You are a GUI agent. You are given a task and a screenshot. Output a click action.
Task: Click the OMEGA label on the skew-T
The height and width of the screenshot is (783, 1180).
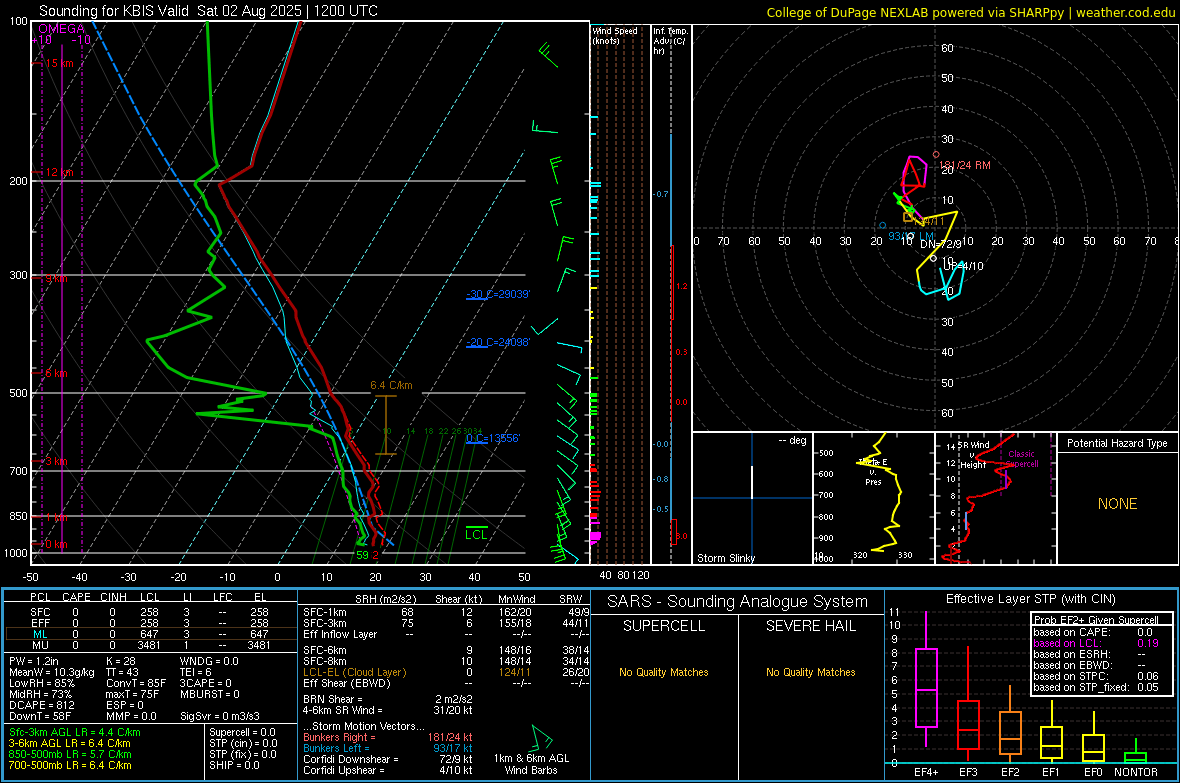coord(62,29)
